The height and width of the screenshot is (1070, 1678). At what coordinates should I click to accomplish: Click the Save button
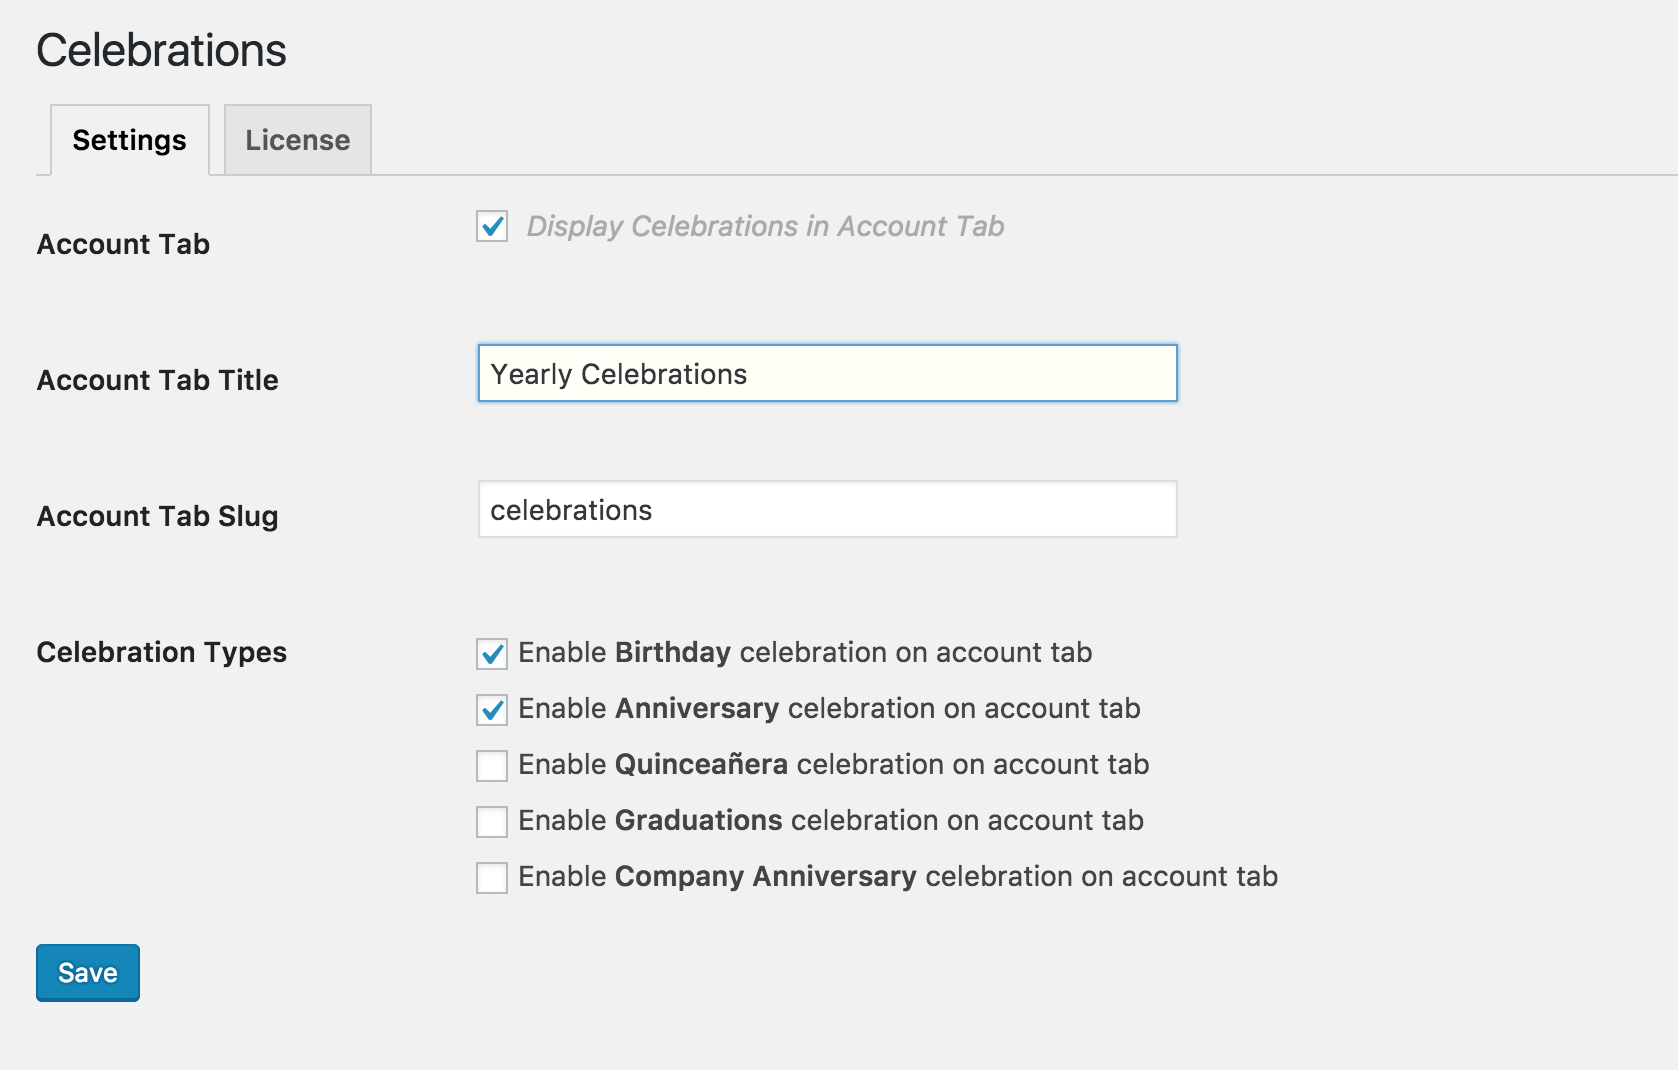tap(88, 973)
